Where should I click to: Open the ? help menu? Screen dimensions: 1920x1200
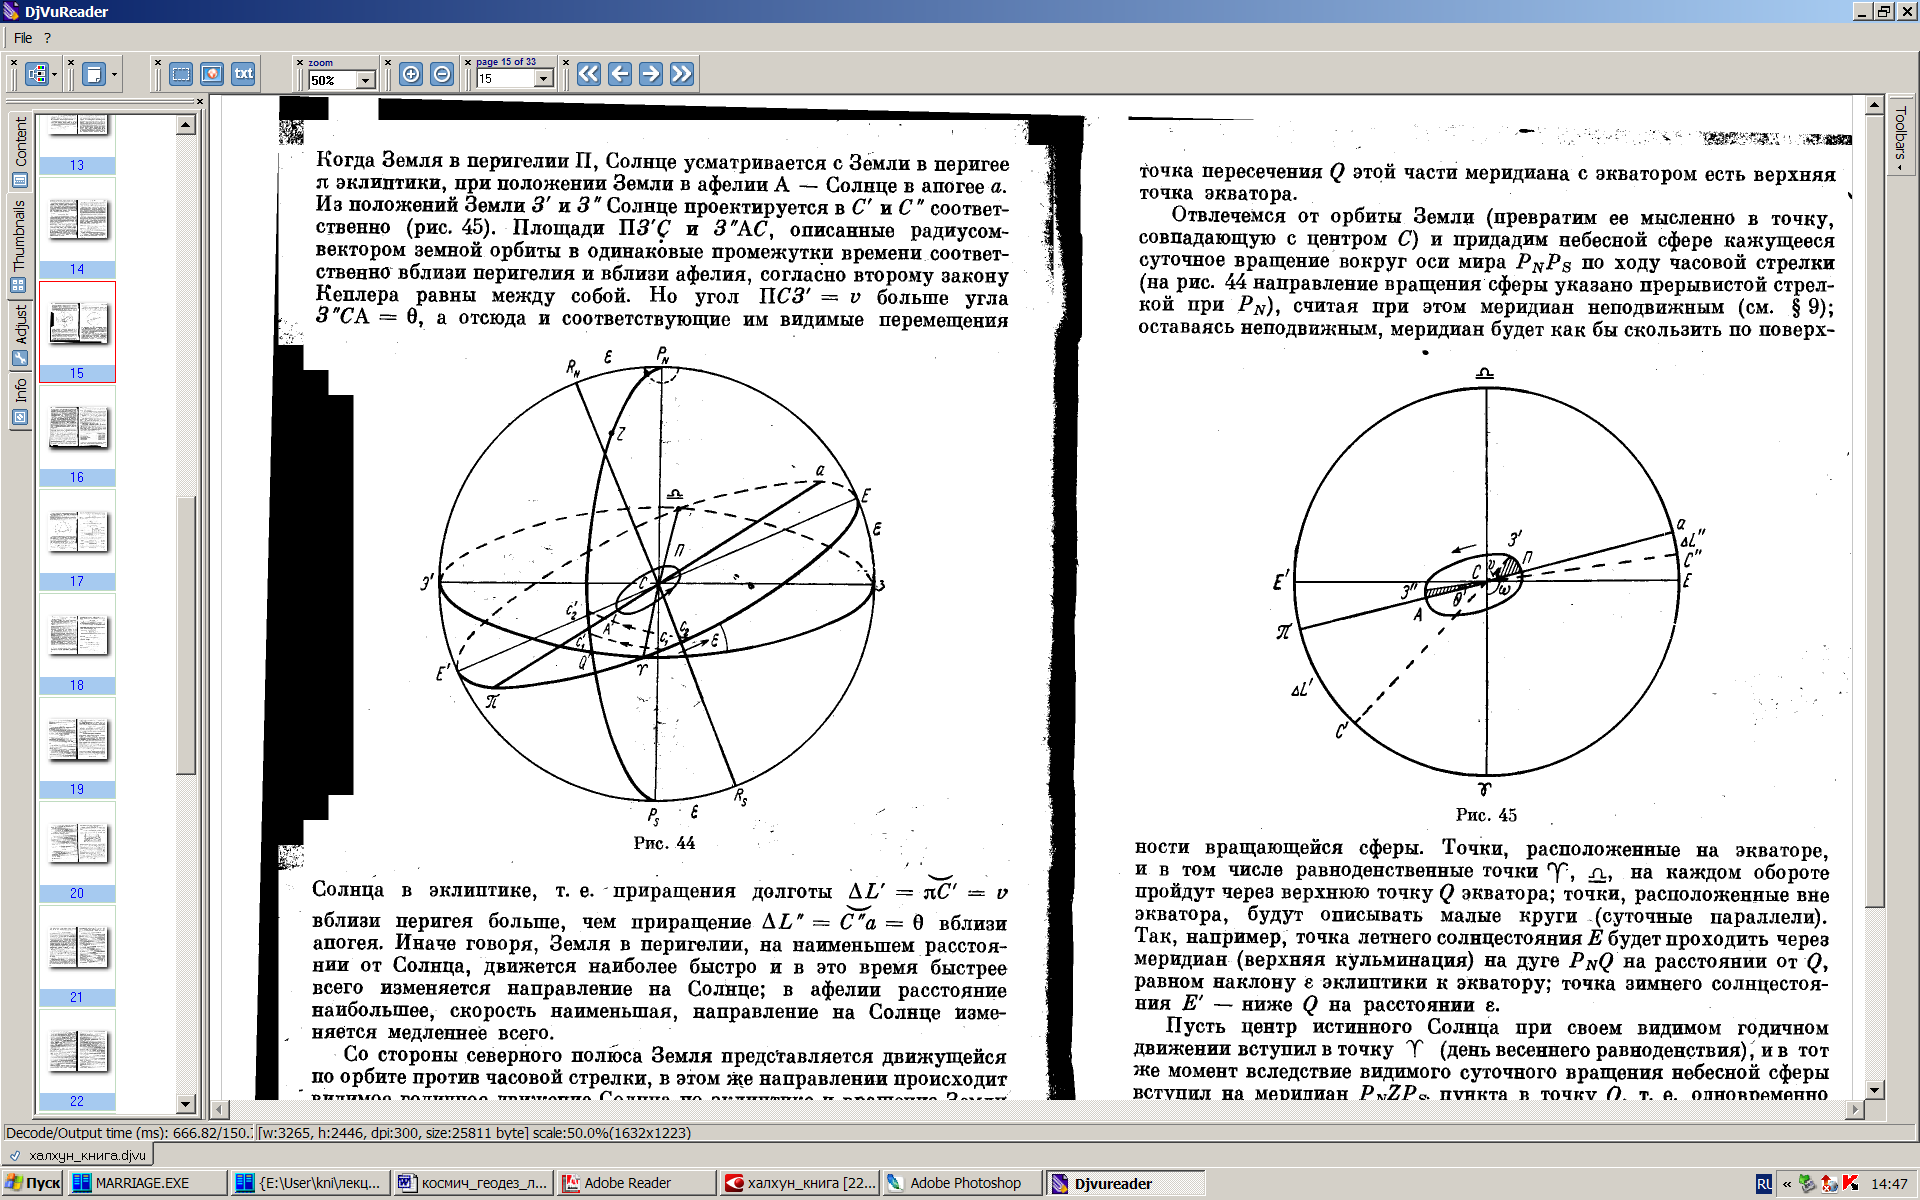point(47,38)
